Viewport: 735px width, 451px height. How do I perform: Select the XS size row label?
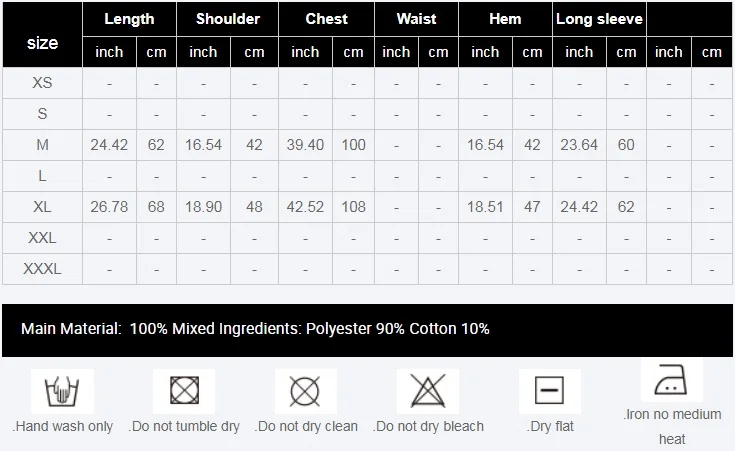(42, 83)
